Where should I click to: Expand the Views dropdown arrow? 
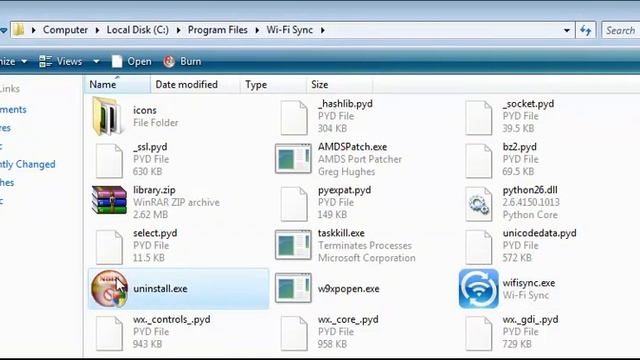pos(96,61)
